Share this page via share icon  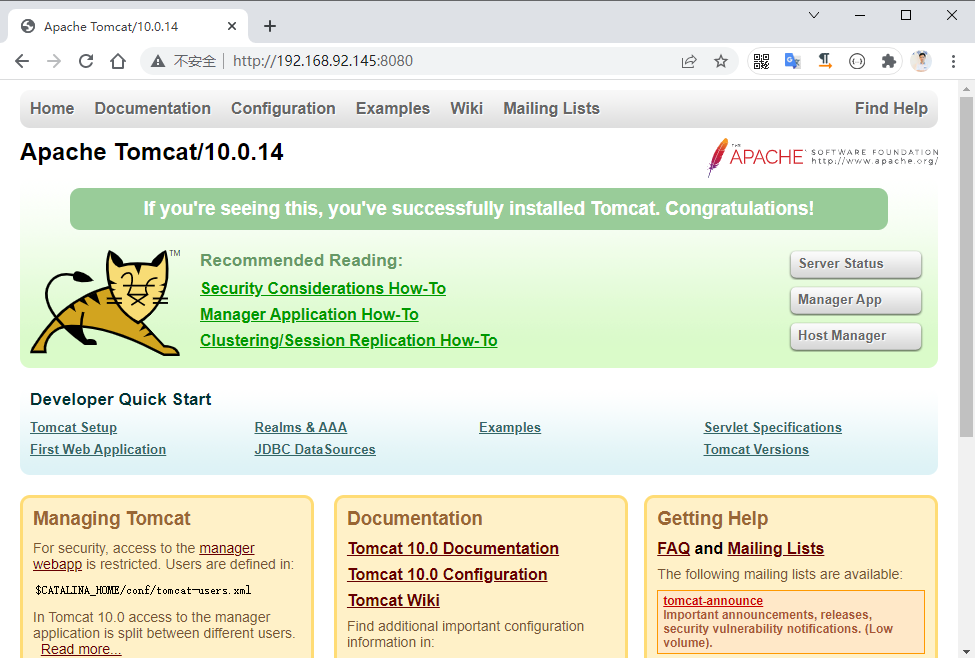689,61
